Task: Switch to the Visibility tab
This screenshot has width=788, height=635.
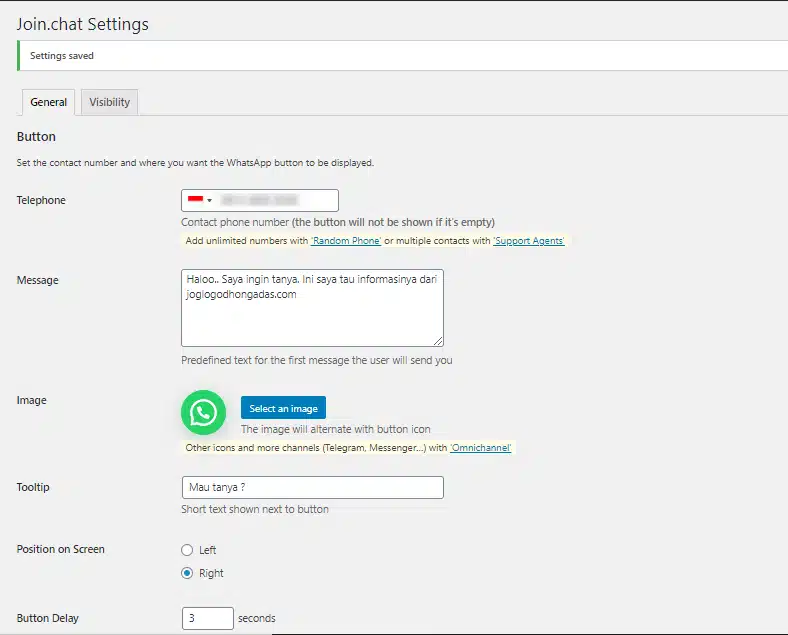Action: click(110, 102)
